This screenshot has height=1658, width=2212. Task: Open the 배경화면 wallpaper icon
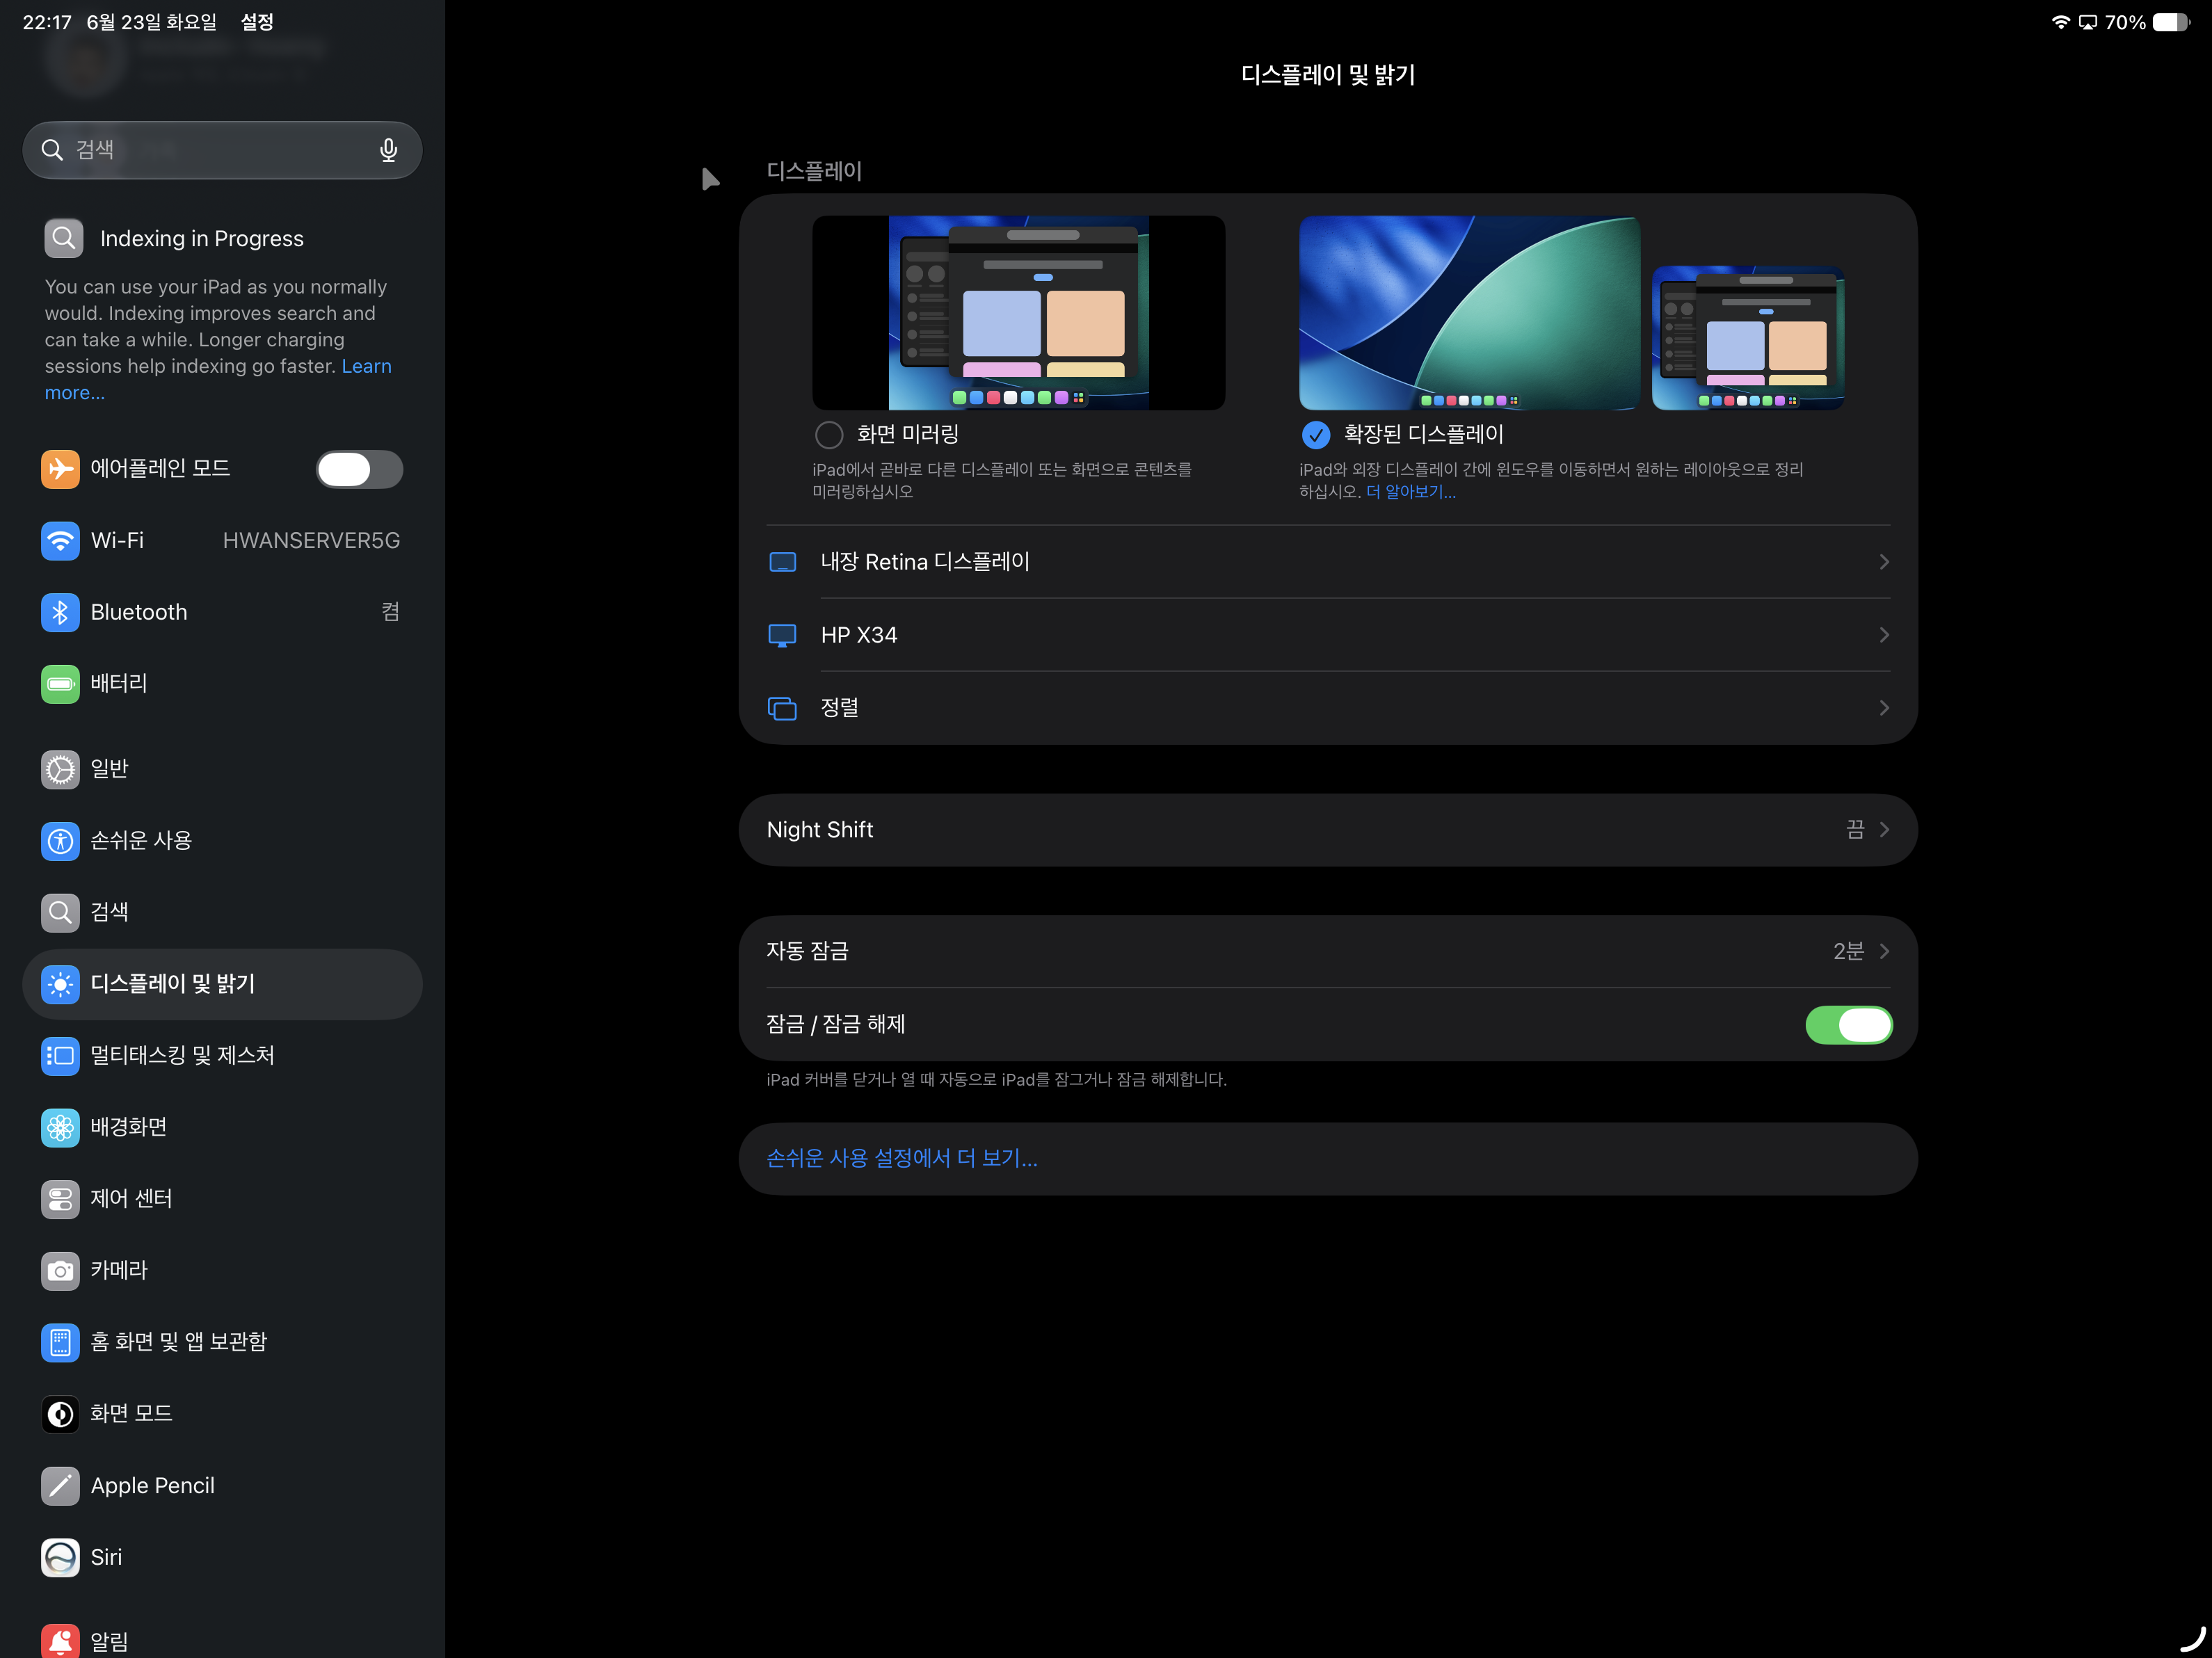(60, 1128)
